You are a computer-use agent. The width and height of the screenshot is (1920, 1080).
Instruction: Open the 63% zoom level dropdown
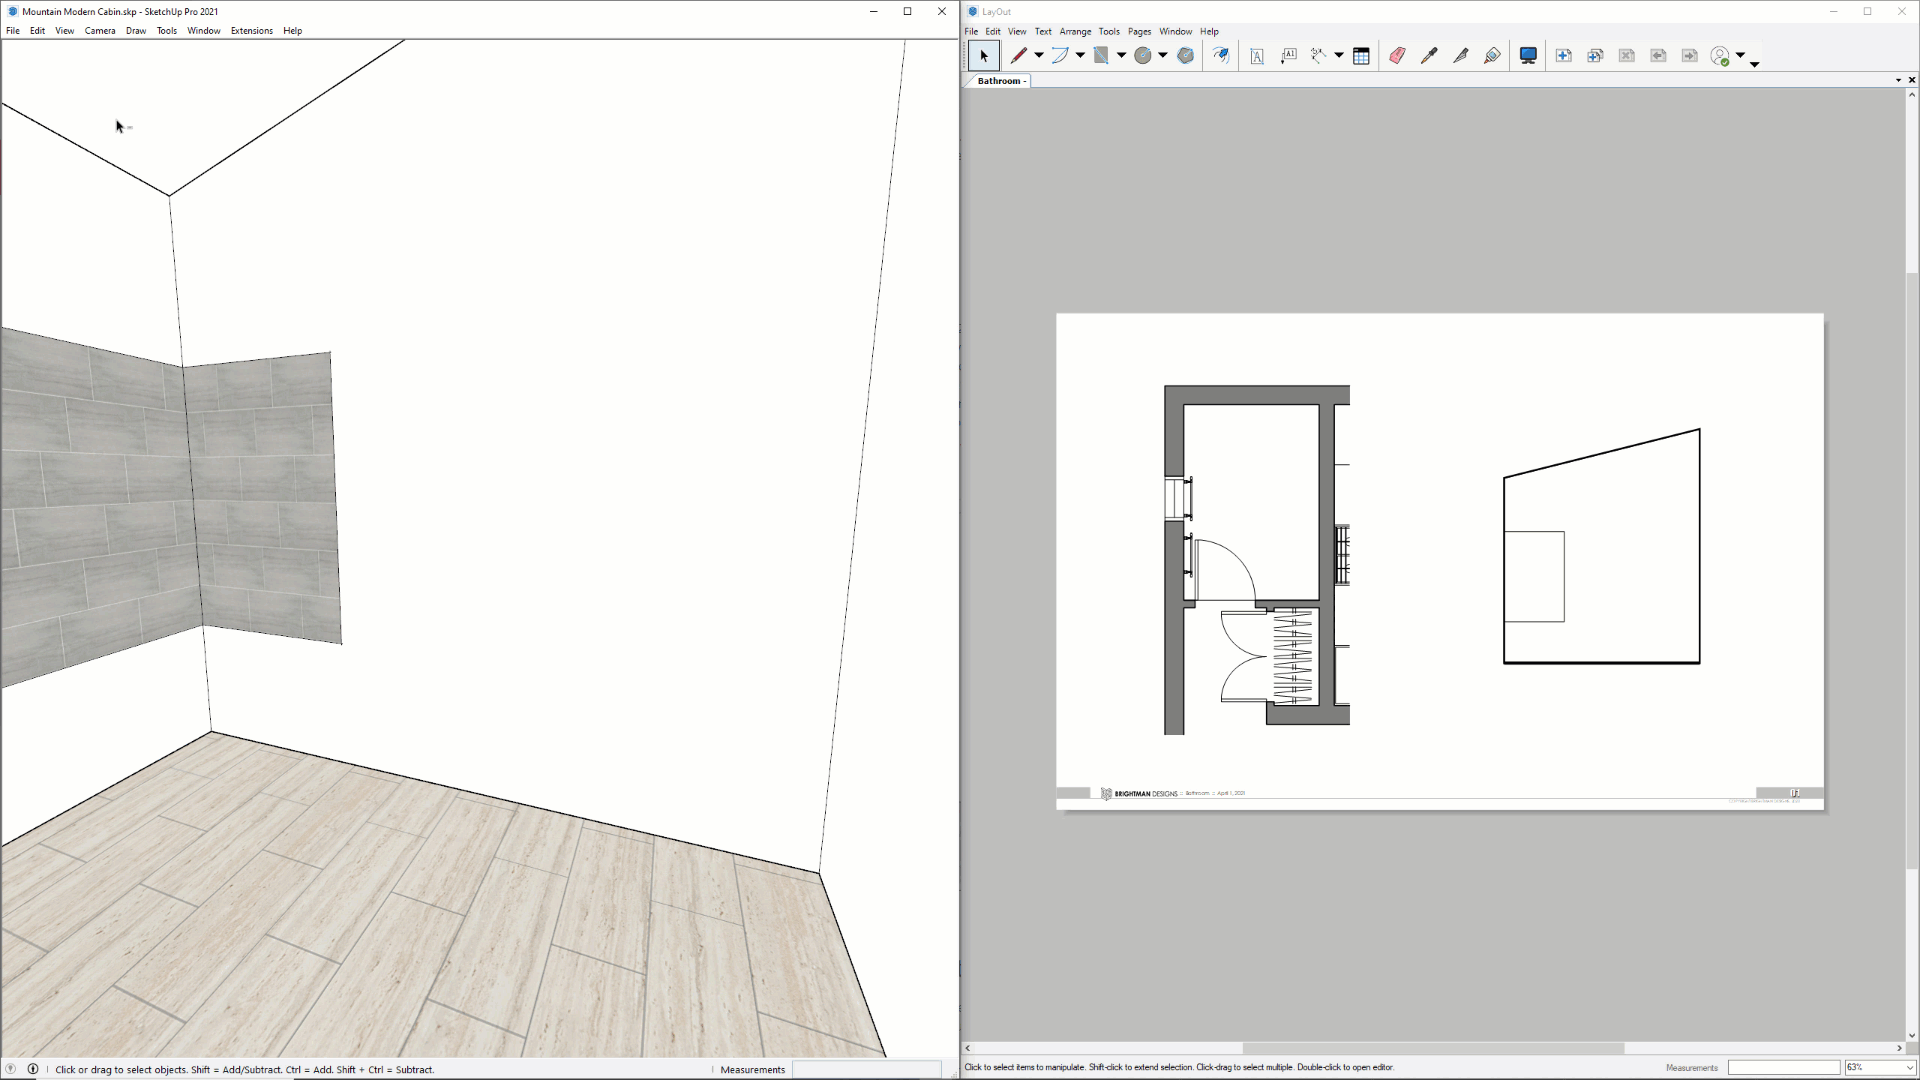tap(1901, 1067)
